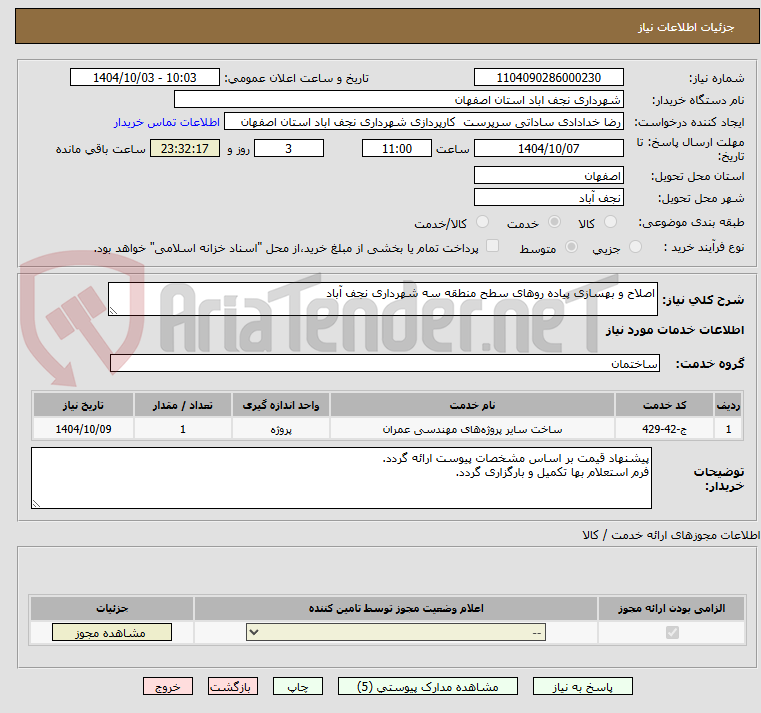Toggle the 'الزامی بودن ارائه مجوز' checkbox

tap(671, 632)
